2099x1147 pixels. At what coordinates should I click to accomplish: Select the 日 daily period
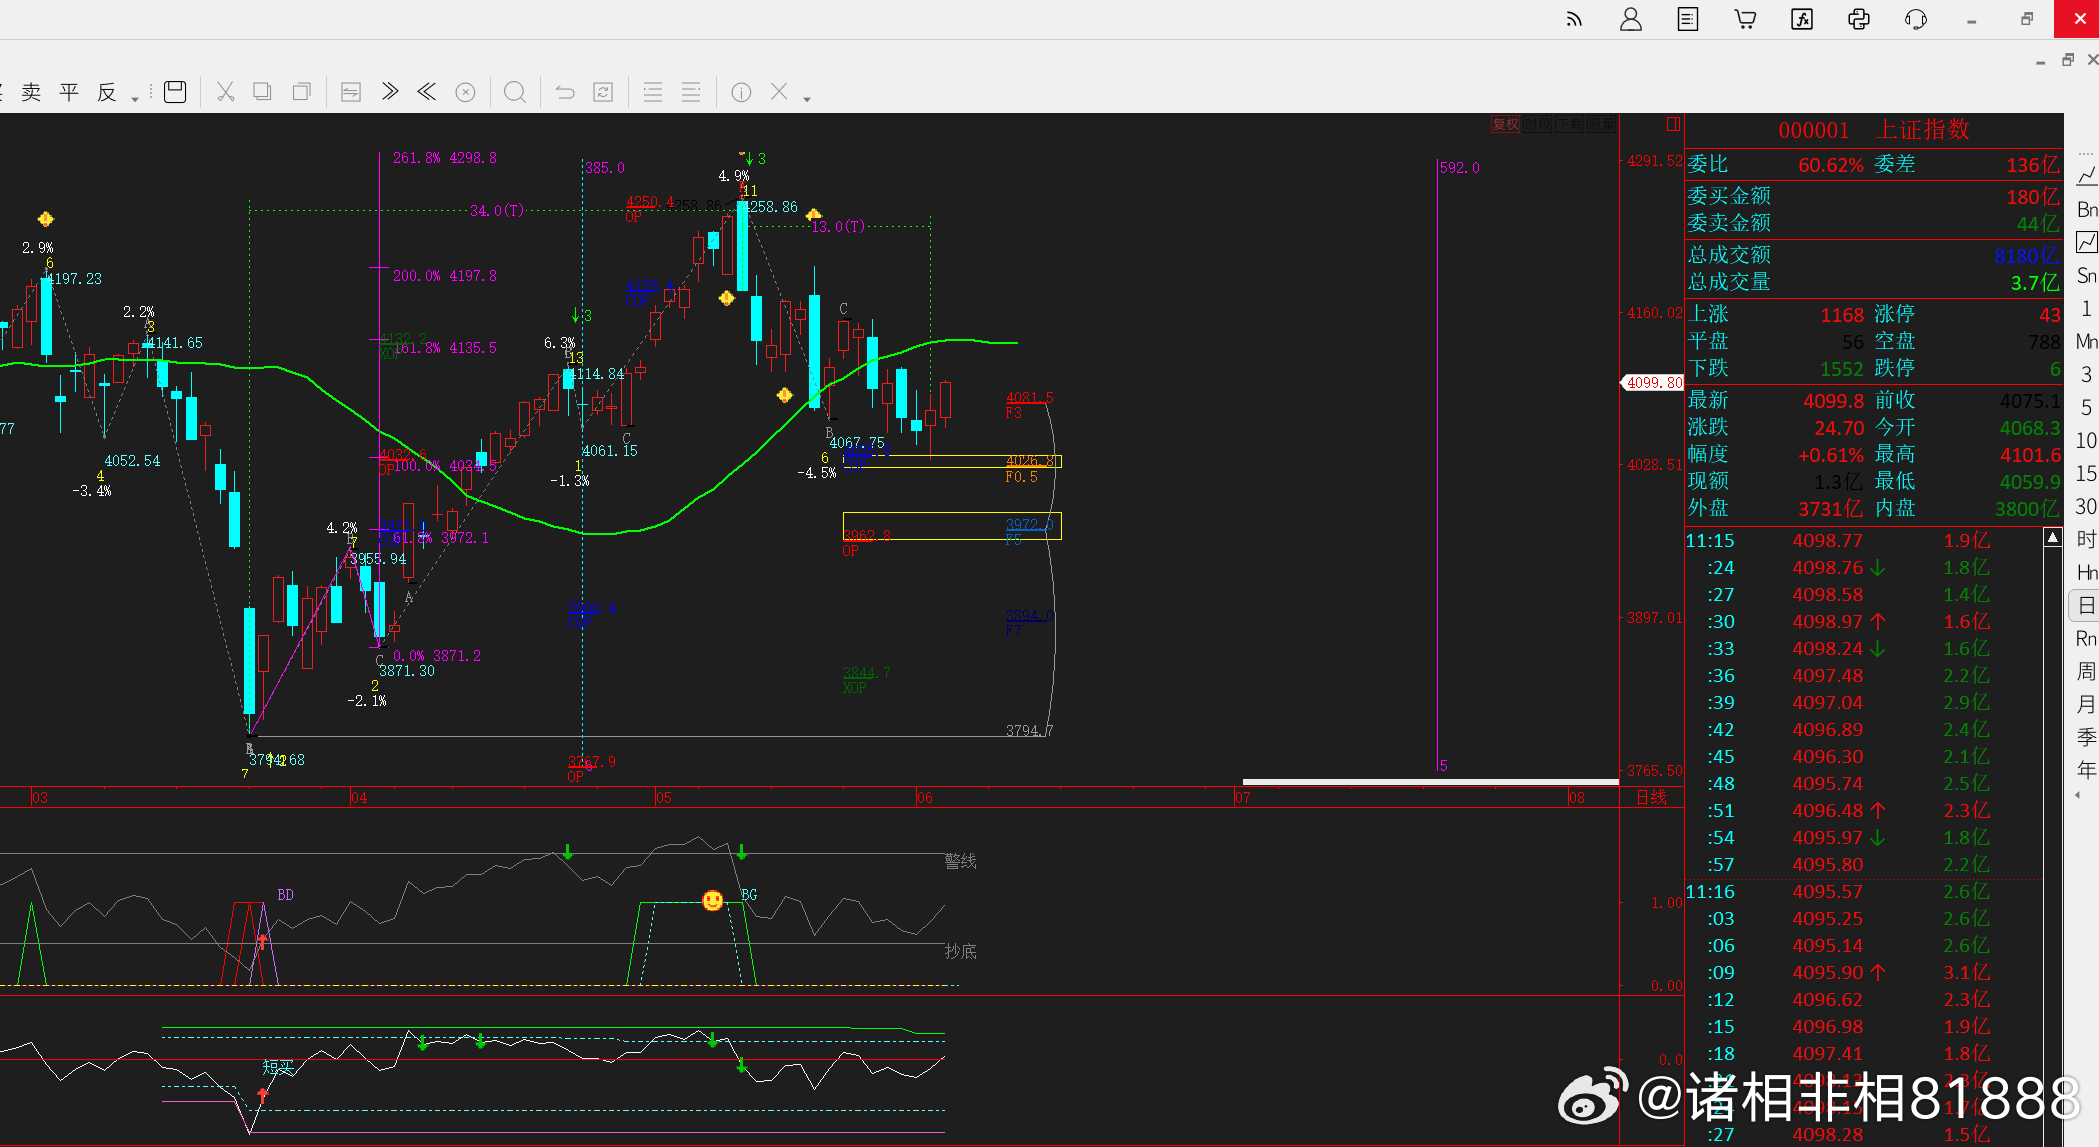(x=2086, y=605)
